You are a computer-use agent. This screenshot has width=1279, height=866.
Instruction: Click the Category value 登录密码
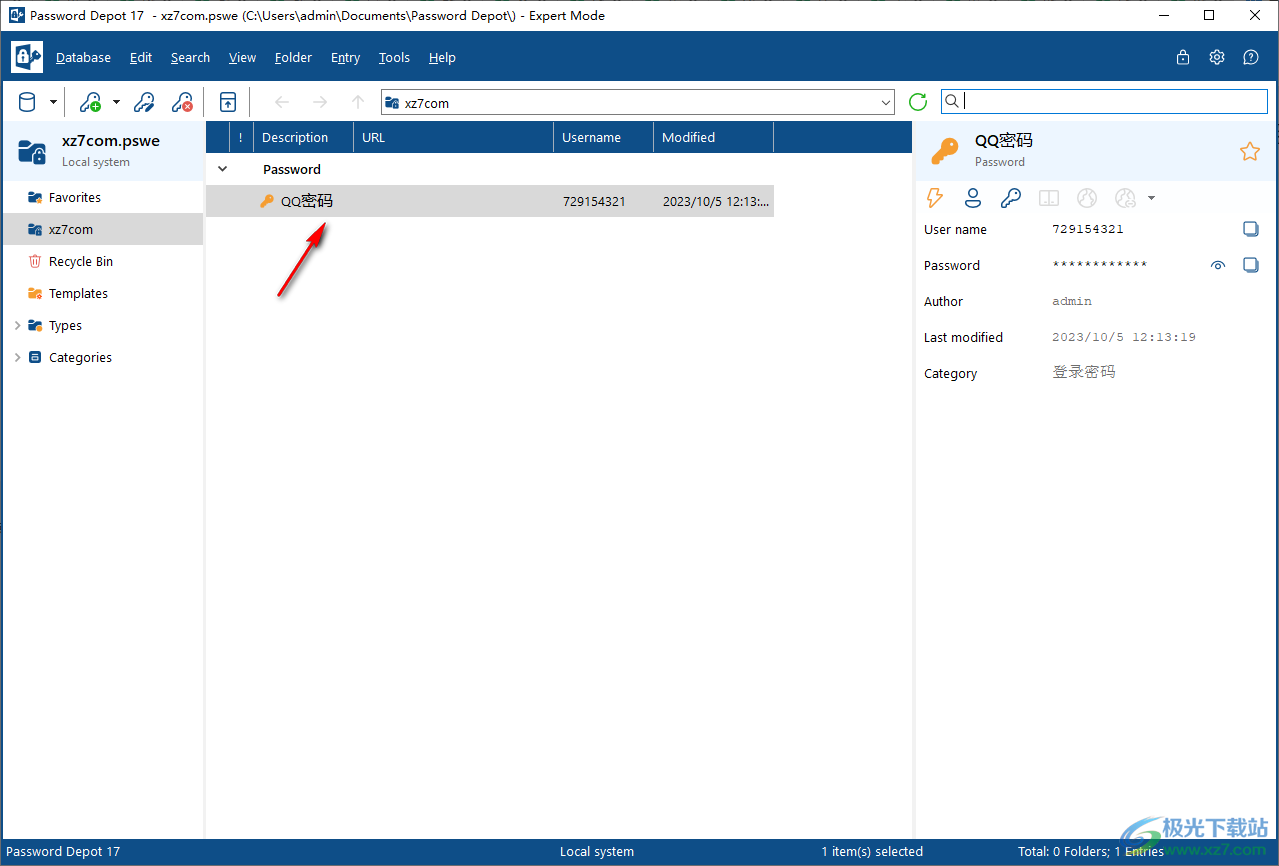[x=1084, y=372]
